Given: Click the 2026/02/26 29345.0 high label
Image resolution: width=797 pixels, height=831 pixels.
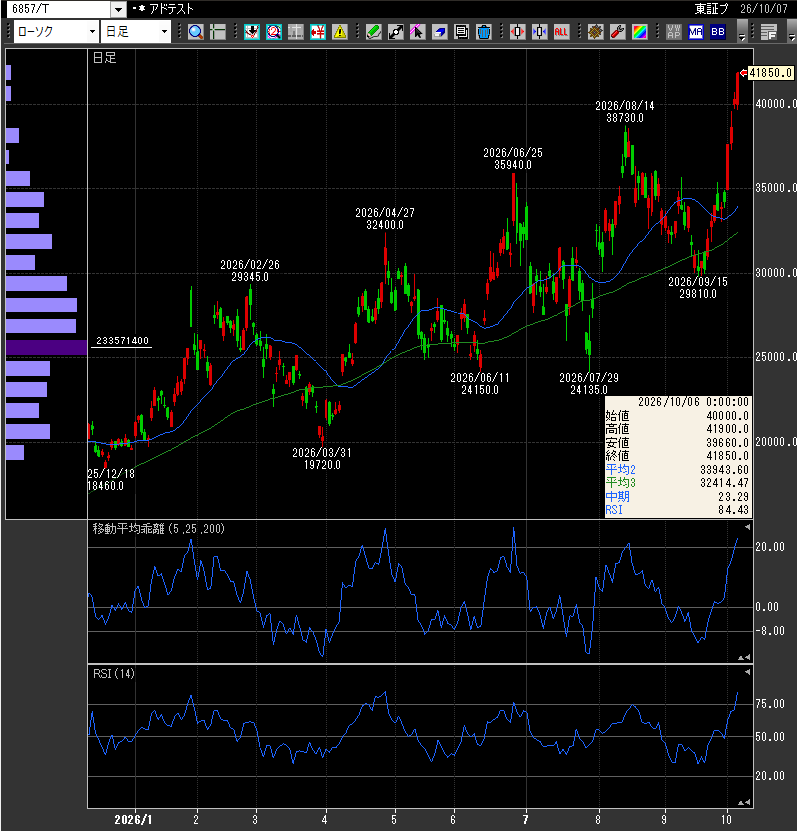Looking at the screenshot, I should click(x=250, y=270).
